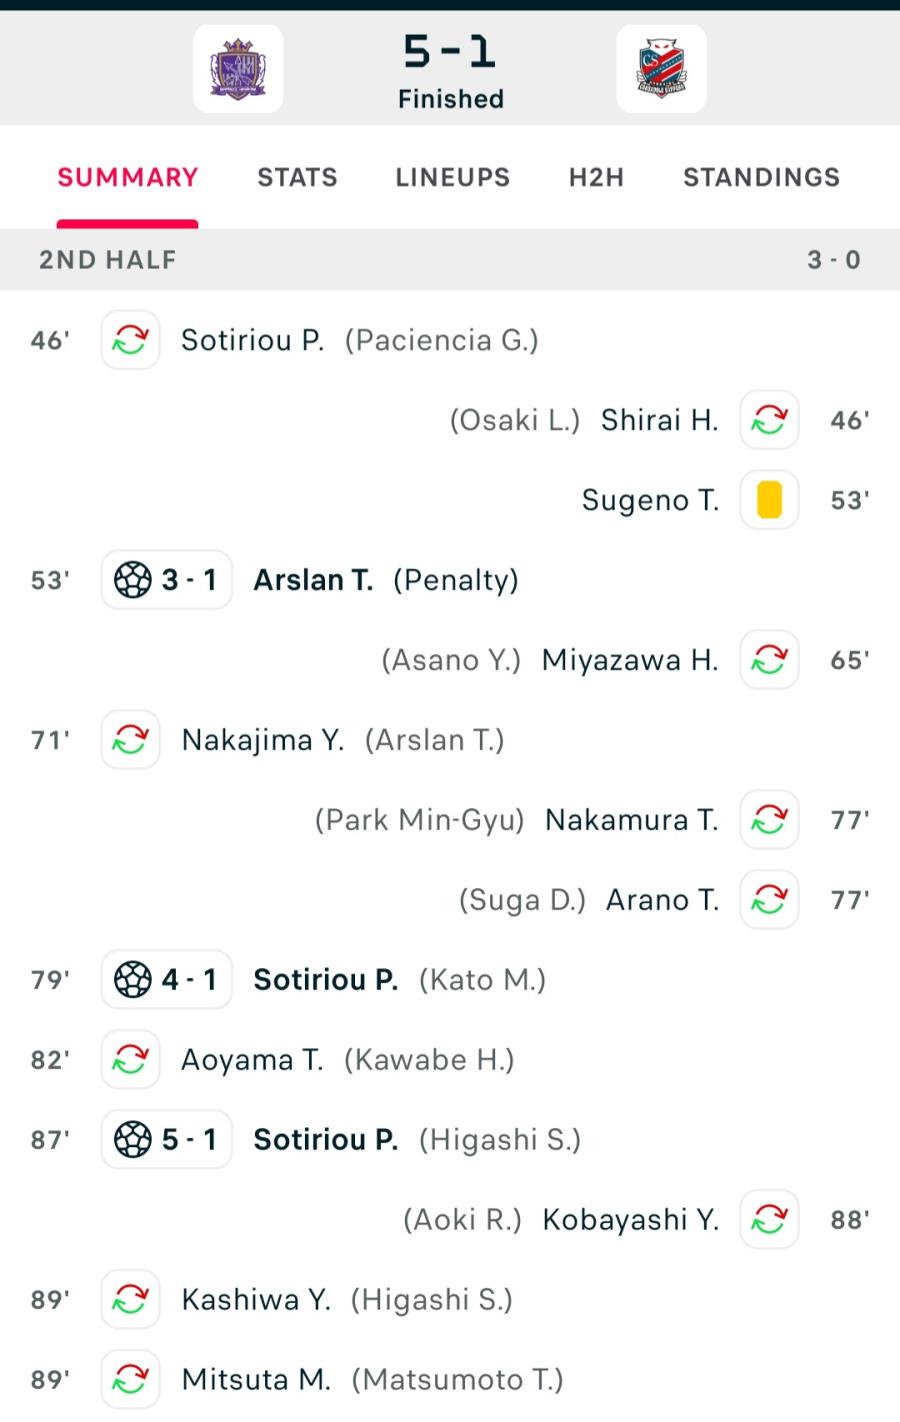Open the away team red crest logo
This screenshot has width=900, height=1422.
[x=661, y=68]
